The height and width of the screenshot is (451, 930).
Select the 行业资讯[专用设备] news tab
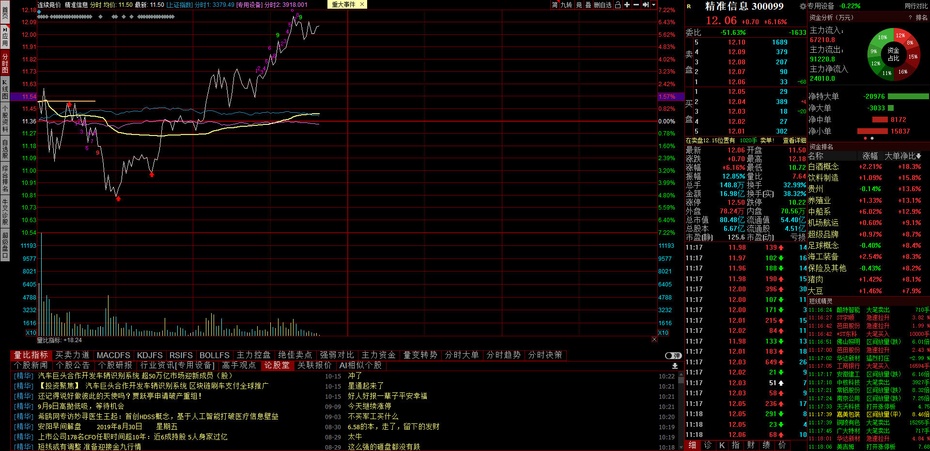[176, 365]
